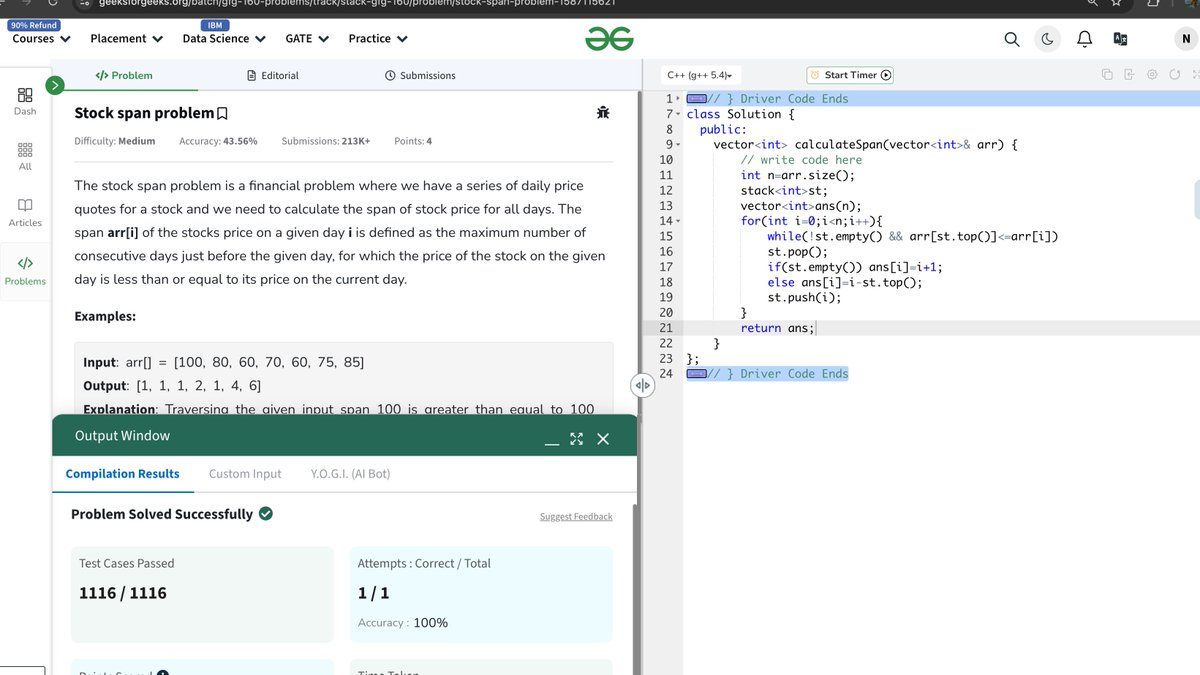This screenshot has width=1200, height=675.
Task: Click the editor import file icon
Action: (x=1129, y=75)
